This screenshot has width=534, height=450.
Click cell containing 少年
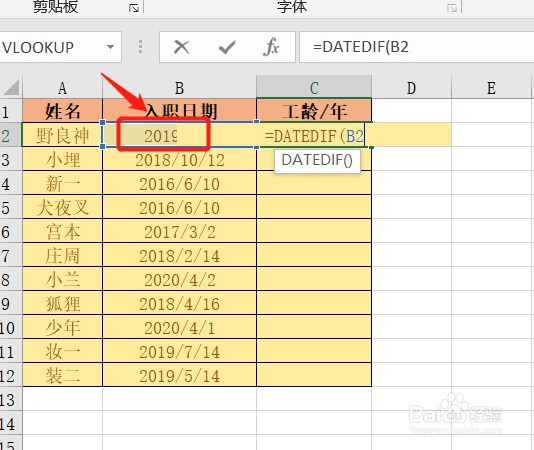point(62,328)
